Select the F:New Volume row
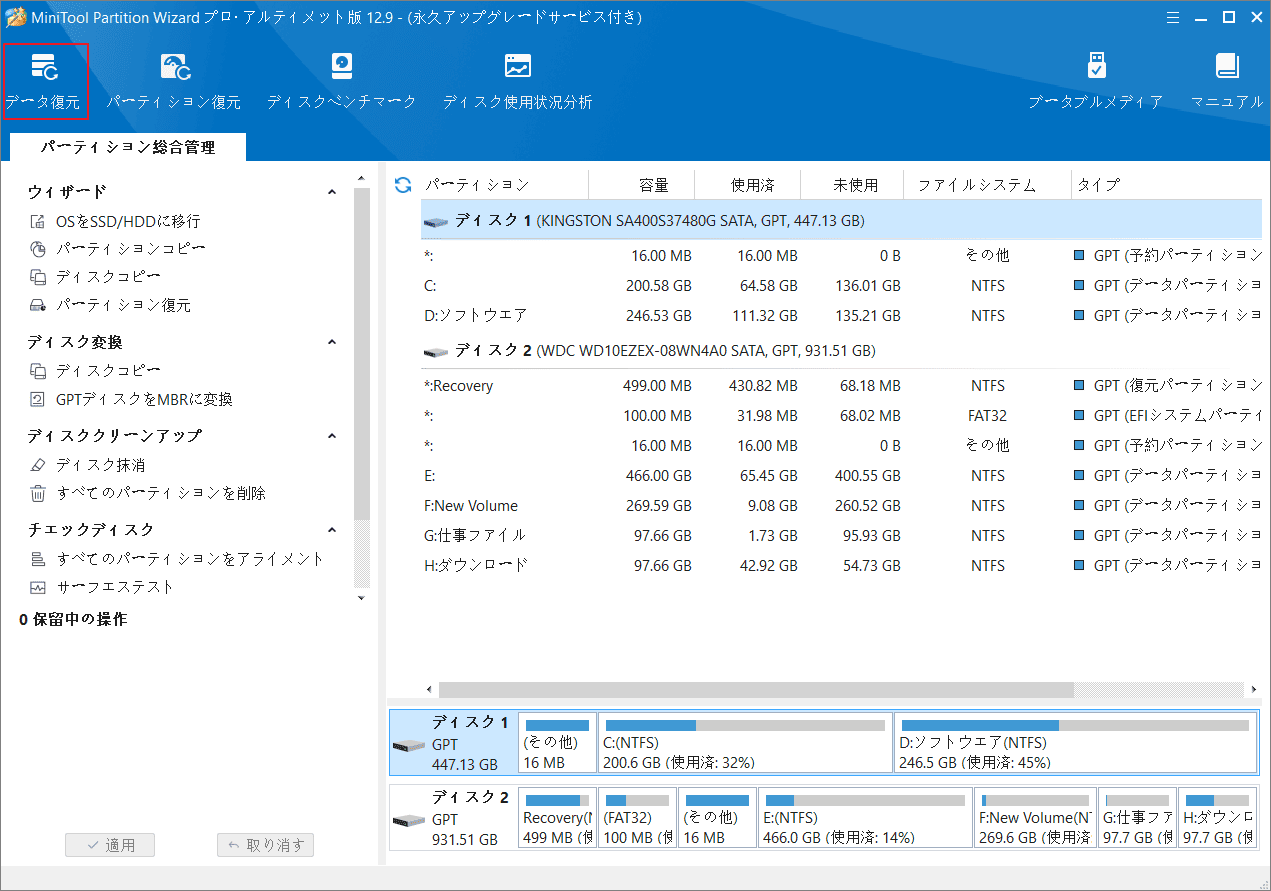Image resolution: width=1271 pixels, height=891 pixels. tap(841, 506)
